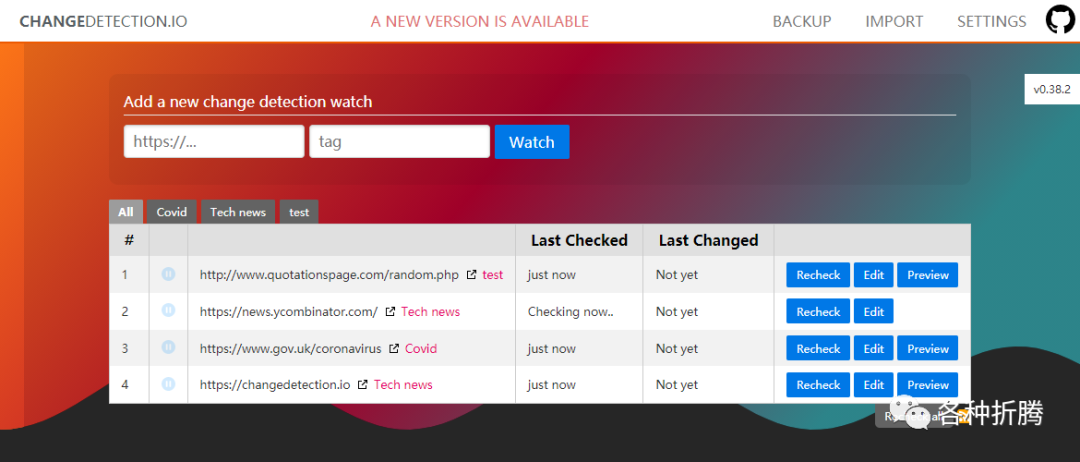Edit the quotationspage.com watch
Screen dimensions: 1080x462
[873, 275]
